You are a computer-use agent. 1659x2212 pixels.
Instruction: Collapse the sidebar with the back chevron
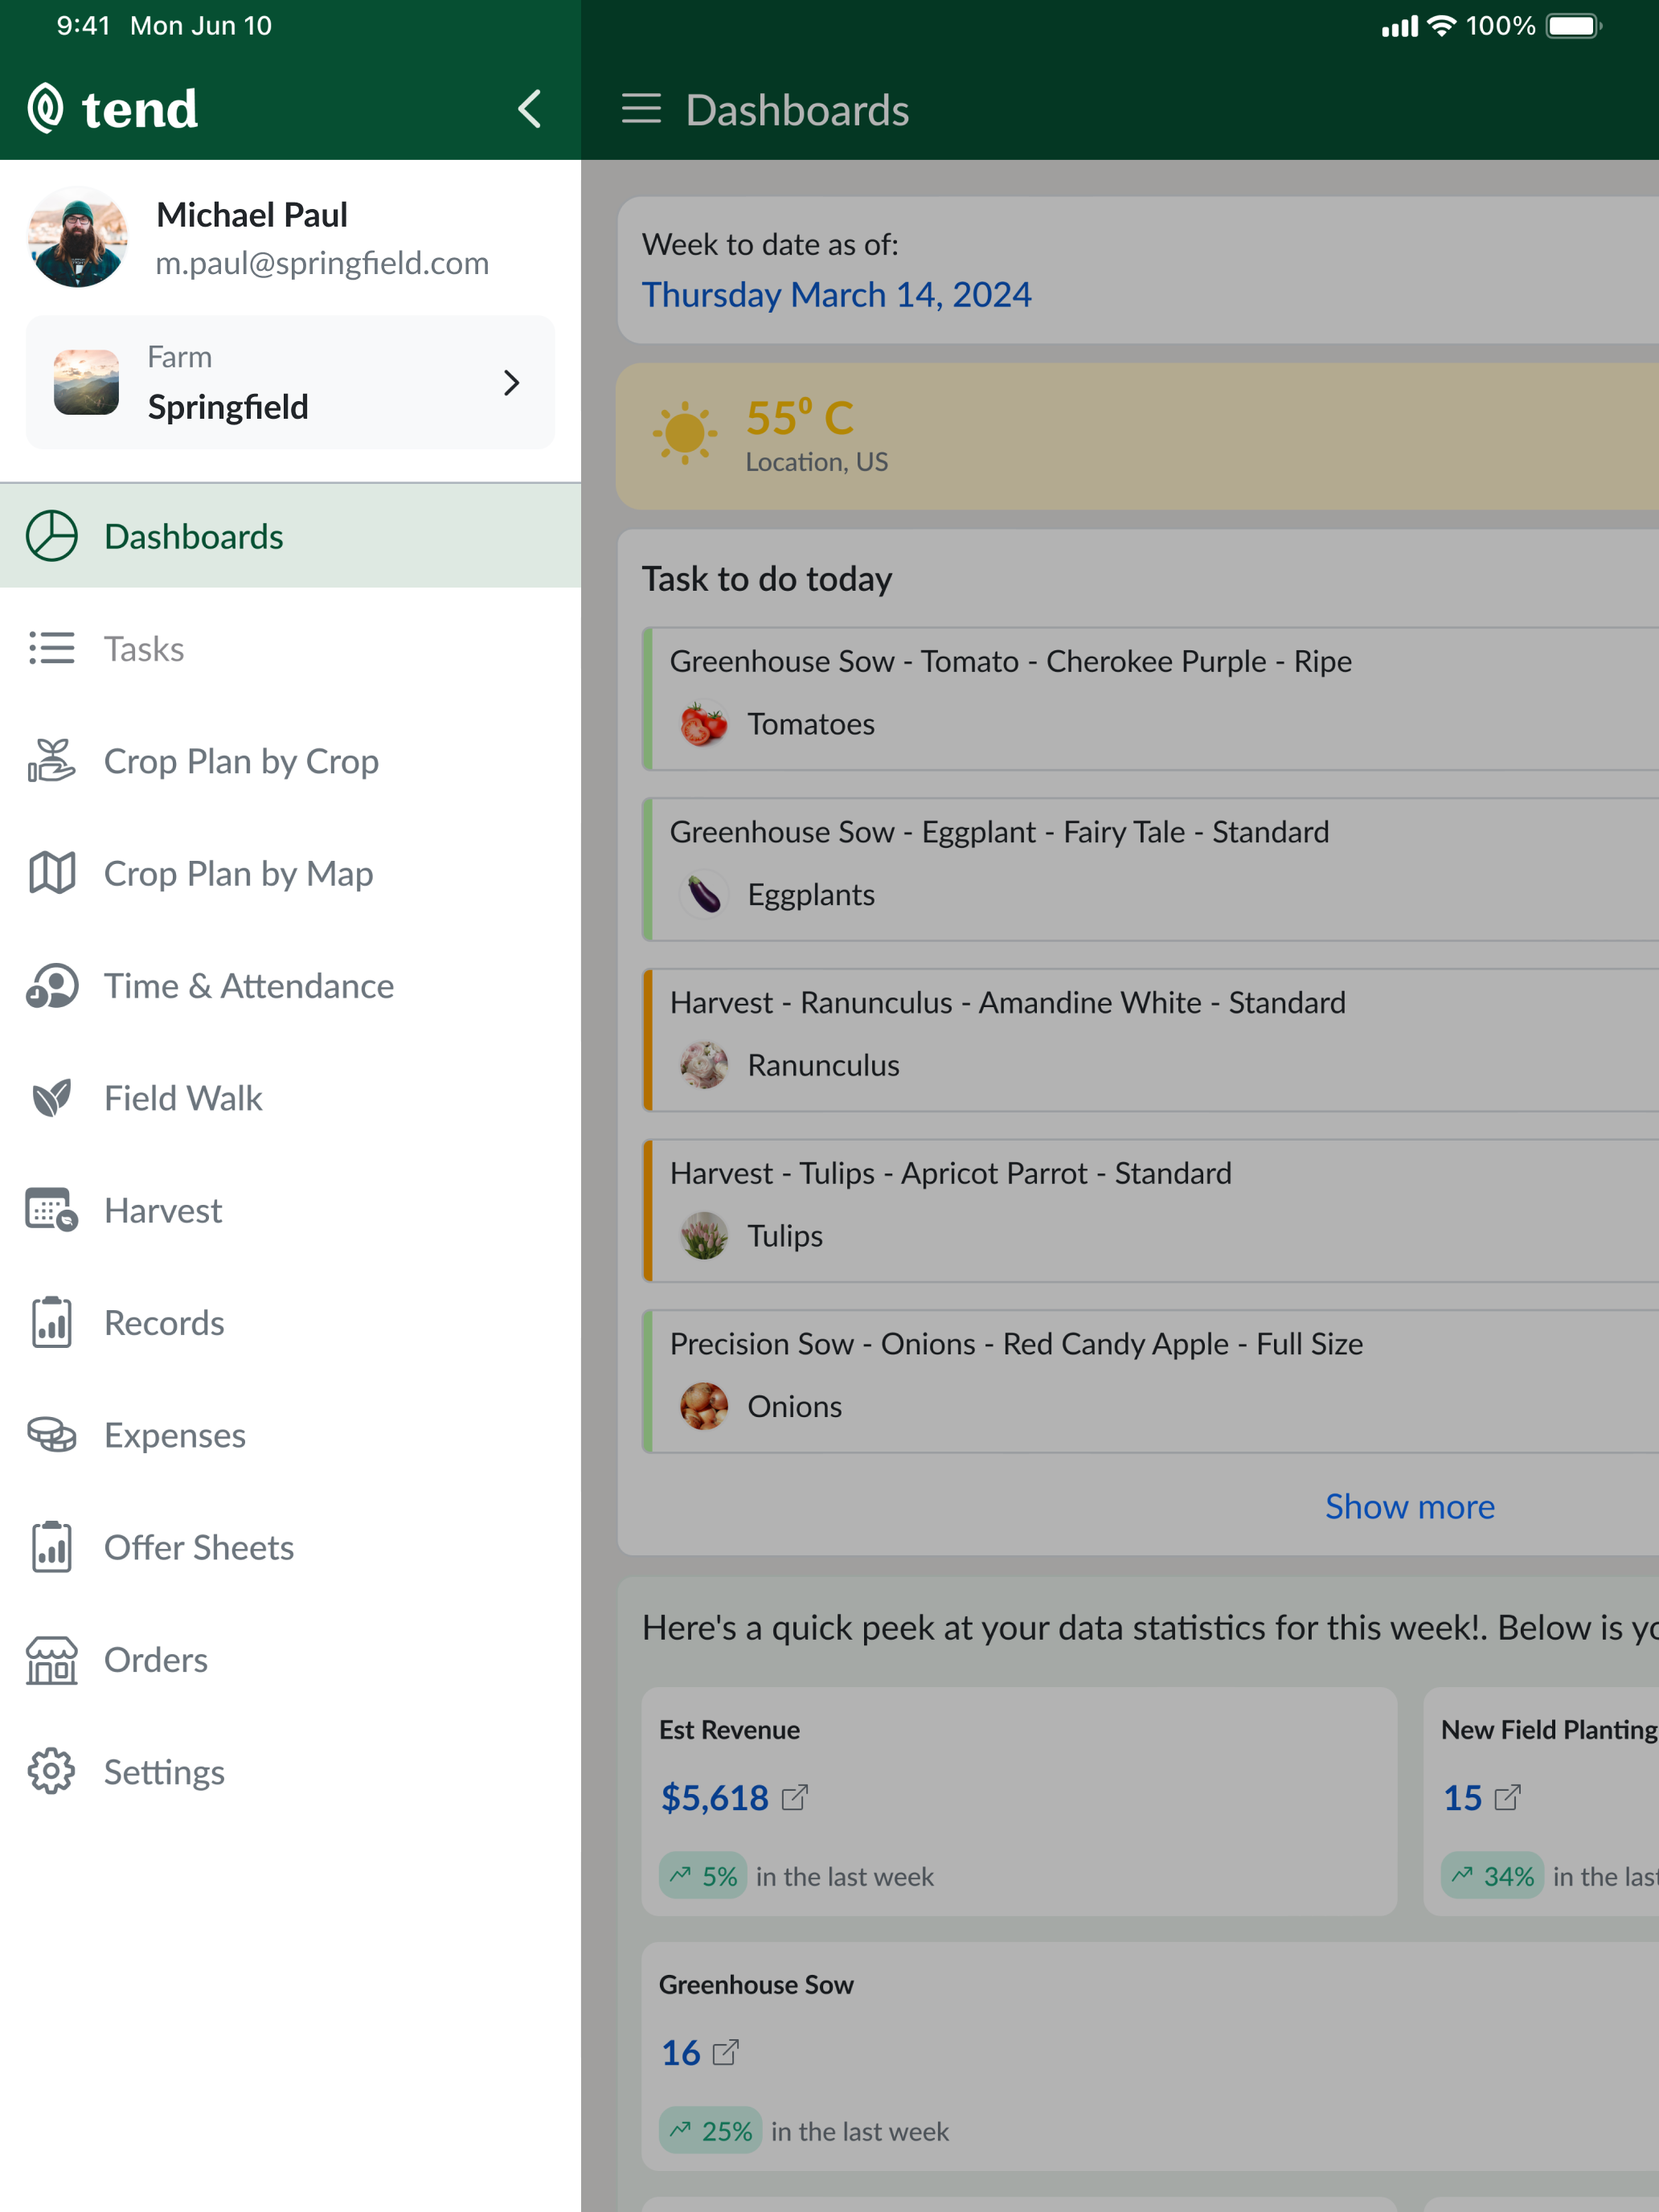tap(530, 108)
